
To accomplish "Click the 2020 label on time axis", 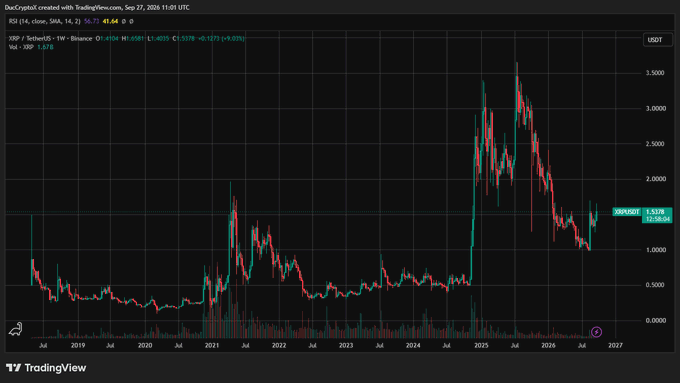I will pyautogui.click(x=145, y=345).
